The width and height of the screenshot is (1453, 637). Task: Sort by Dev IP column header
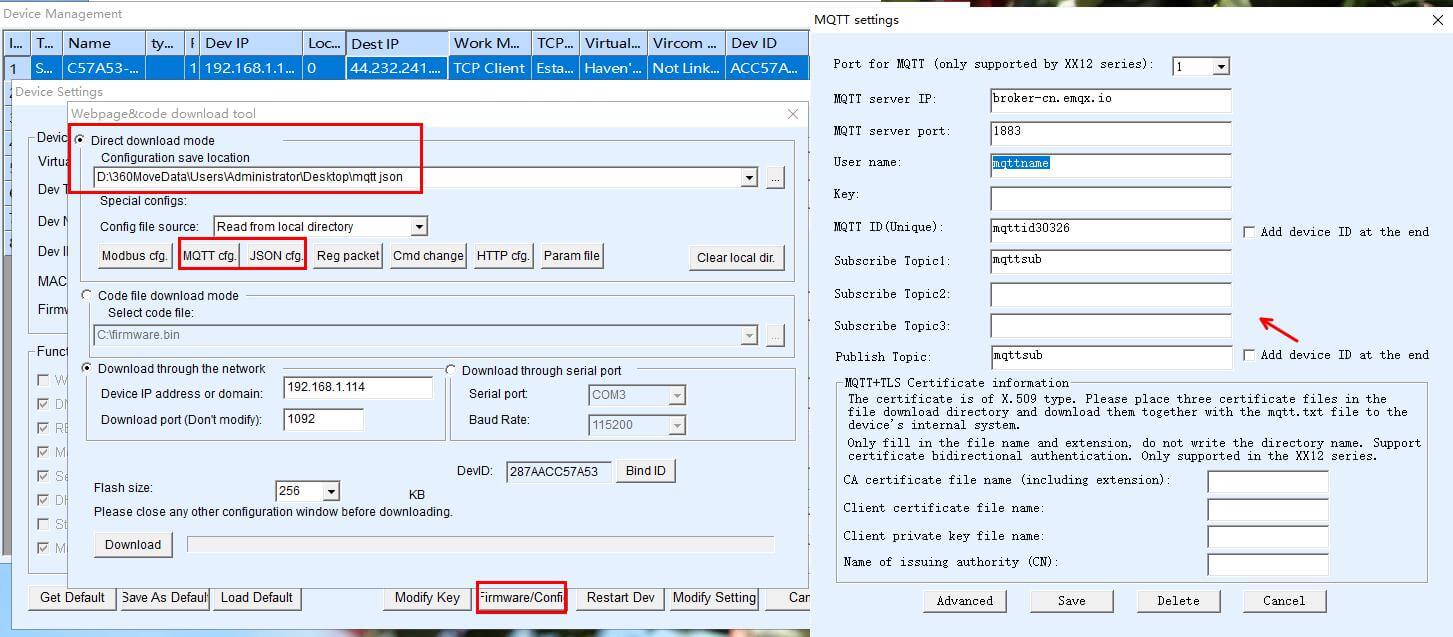point(250,44)
